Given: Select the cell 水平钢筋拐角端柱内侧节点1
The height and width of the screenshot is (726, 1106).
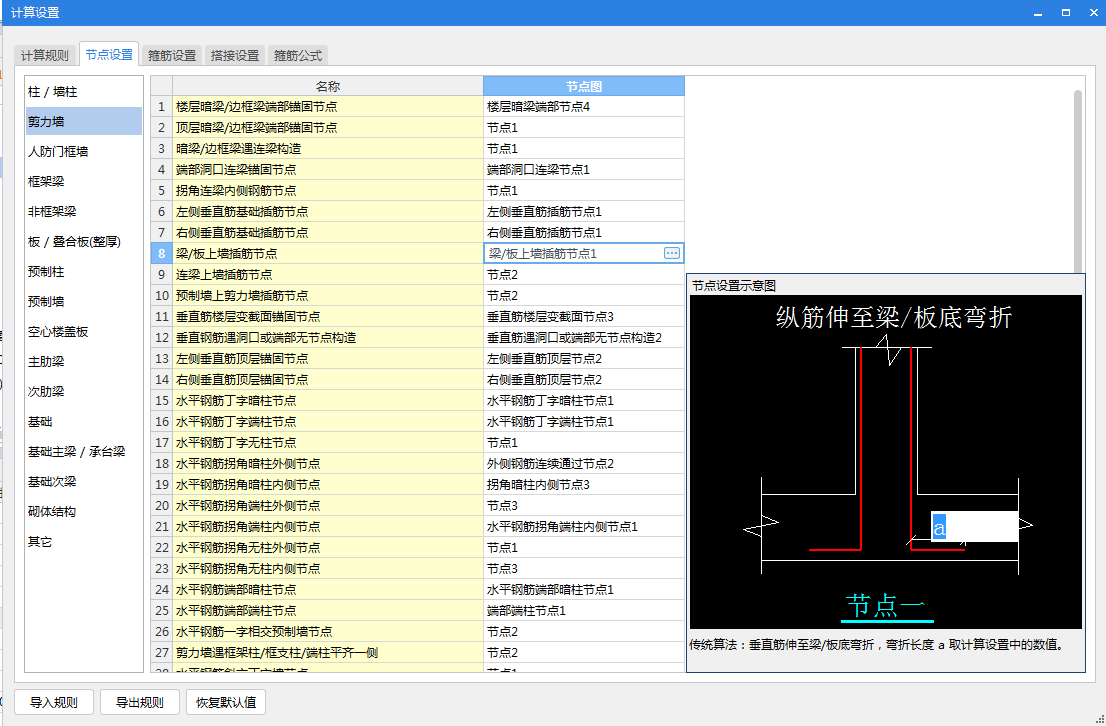Looking at the screenshot, I should pyautogui.click(x=584, y=526).
